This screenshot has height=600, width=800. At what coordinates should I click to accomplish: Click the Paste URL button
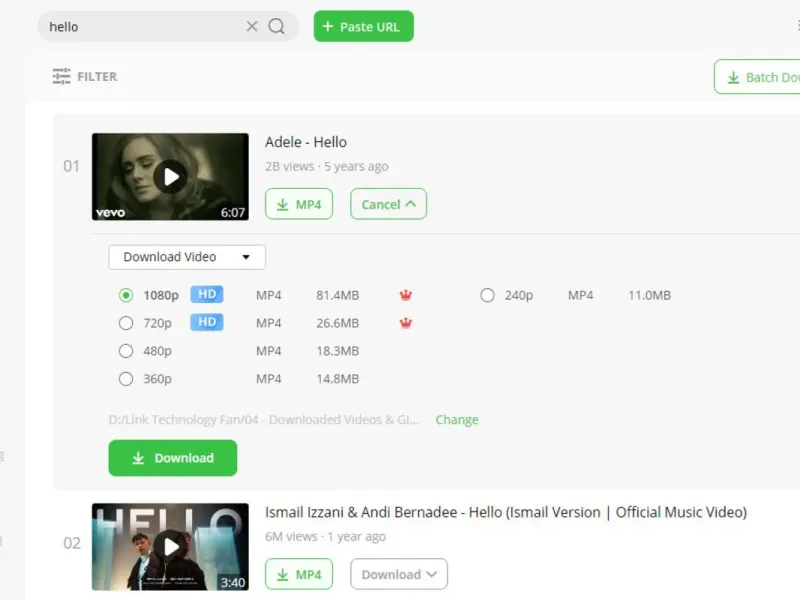[x=364, y=27]
